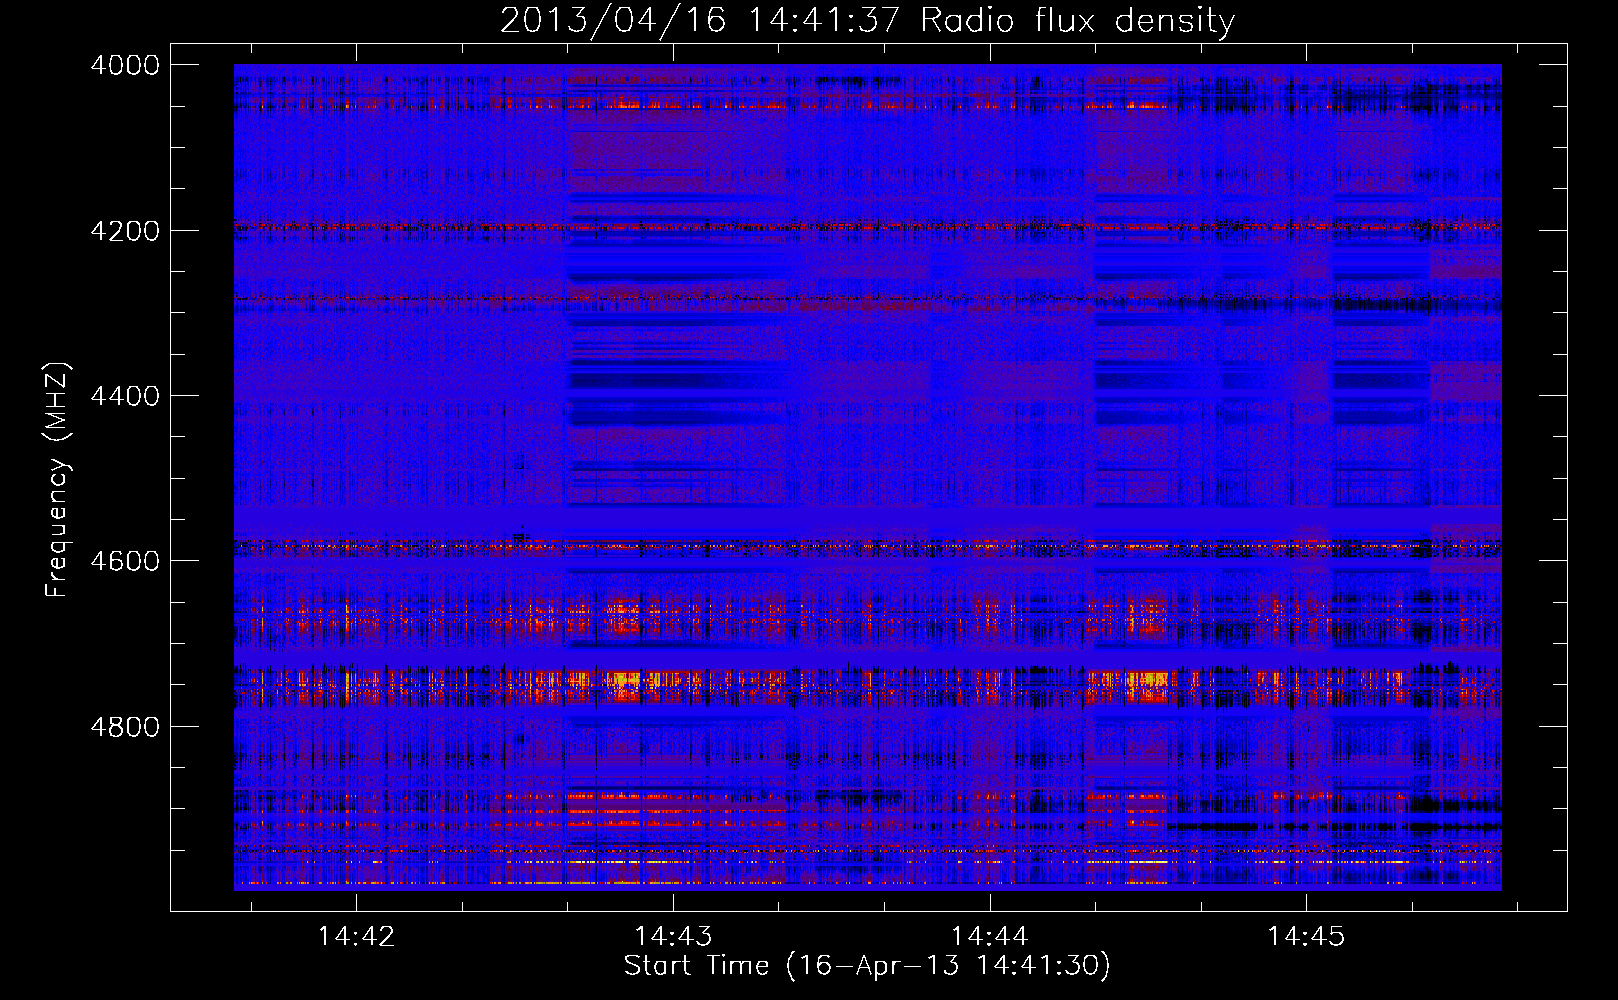This screenshot has height=1000, width=1618.
Task: Select the 4200 frequency tick label
Action: tap(125, 231)
